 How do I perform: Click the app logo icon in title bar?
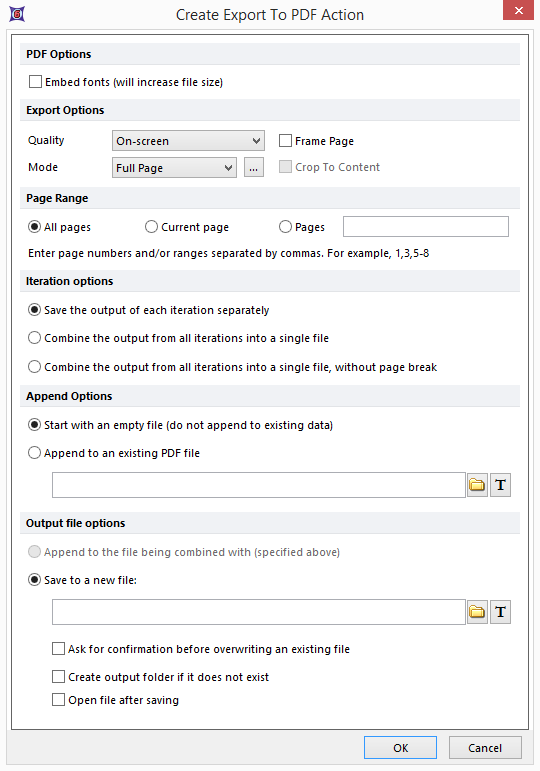point(17,14)
